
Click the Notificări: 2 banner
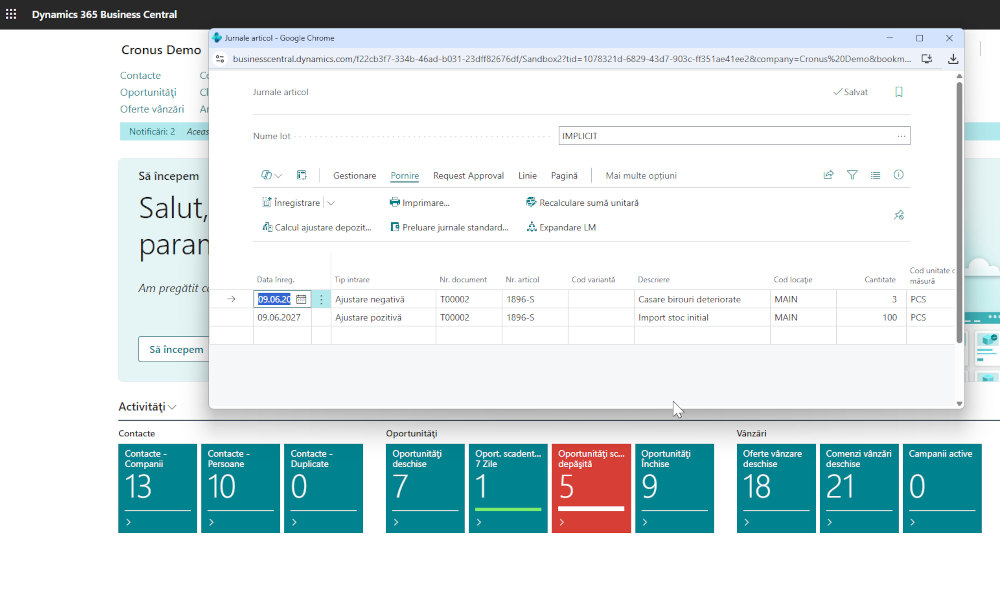(x=152, y=131)
